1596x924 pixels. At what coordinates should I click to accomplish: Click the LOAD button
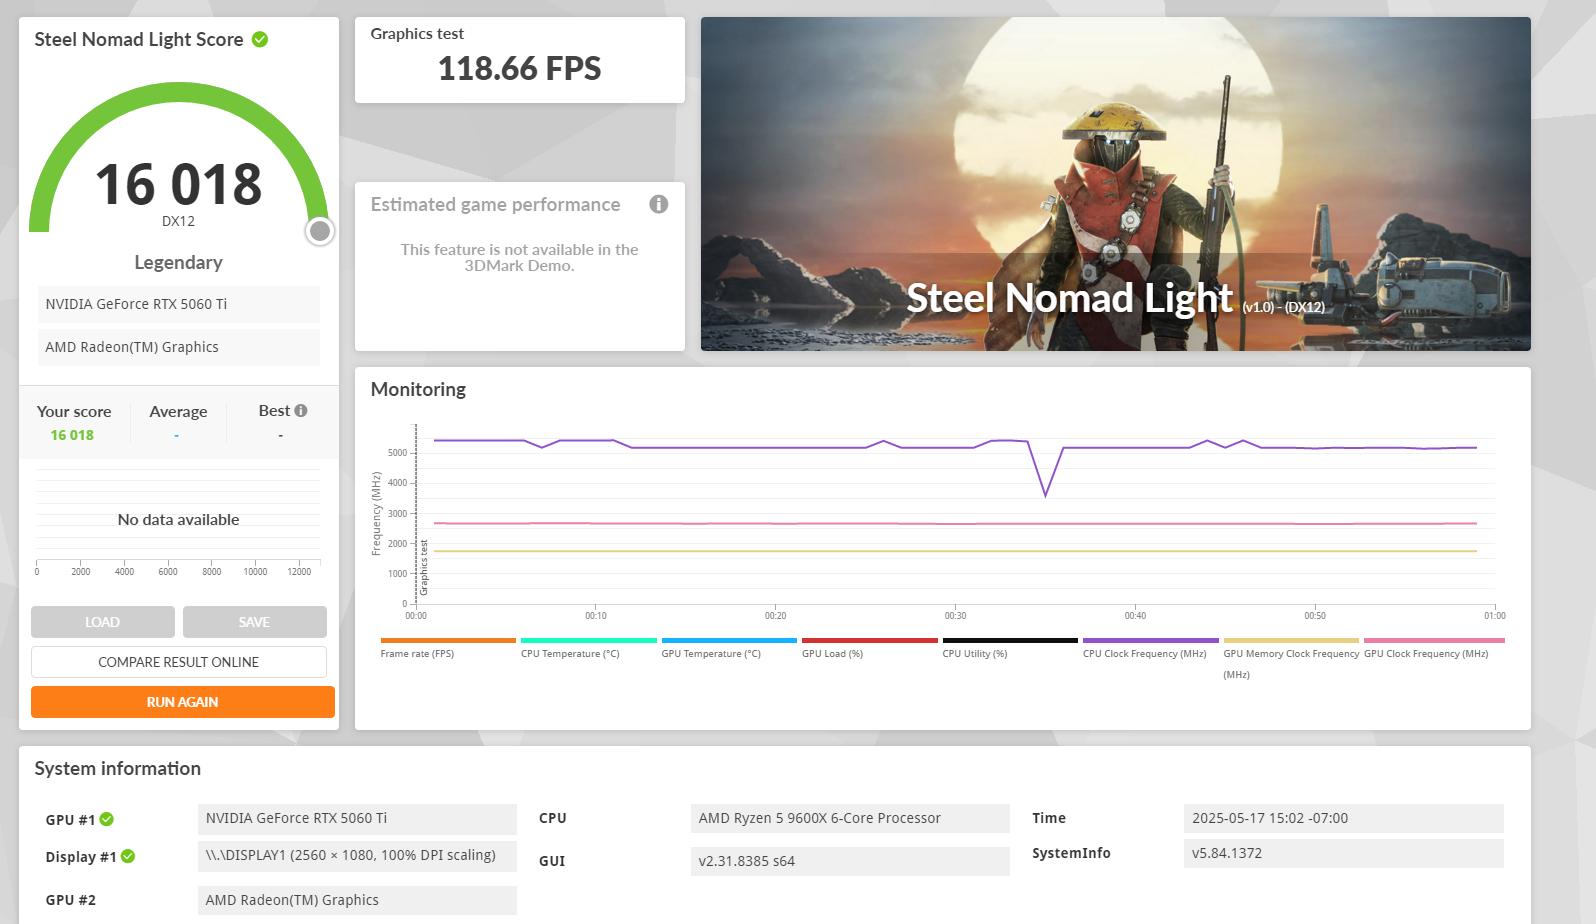coord(103,622)
